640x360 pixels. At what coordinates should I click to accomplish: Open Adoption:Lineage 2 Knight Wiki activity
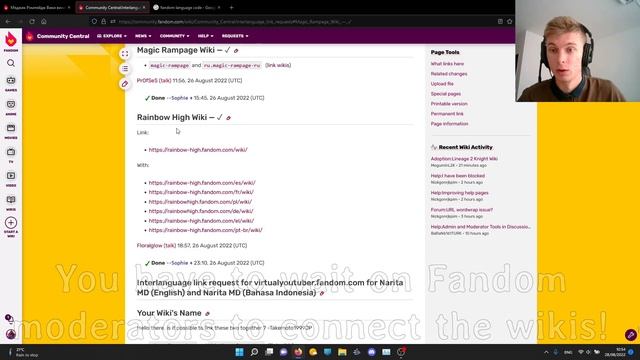[x=464, y=159]
